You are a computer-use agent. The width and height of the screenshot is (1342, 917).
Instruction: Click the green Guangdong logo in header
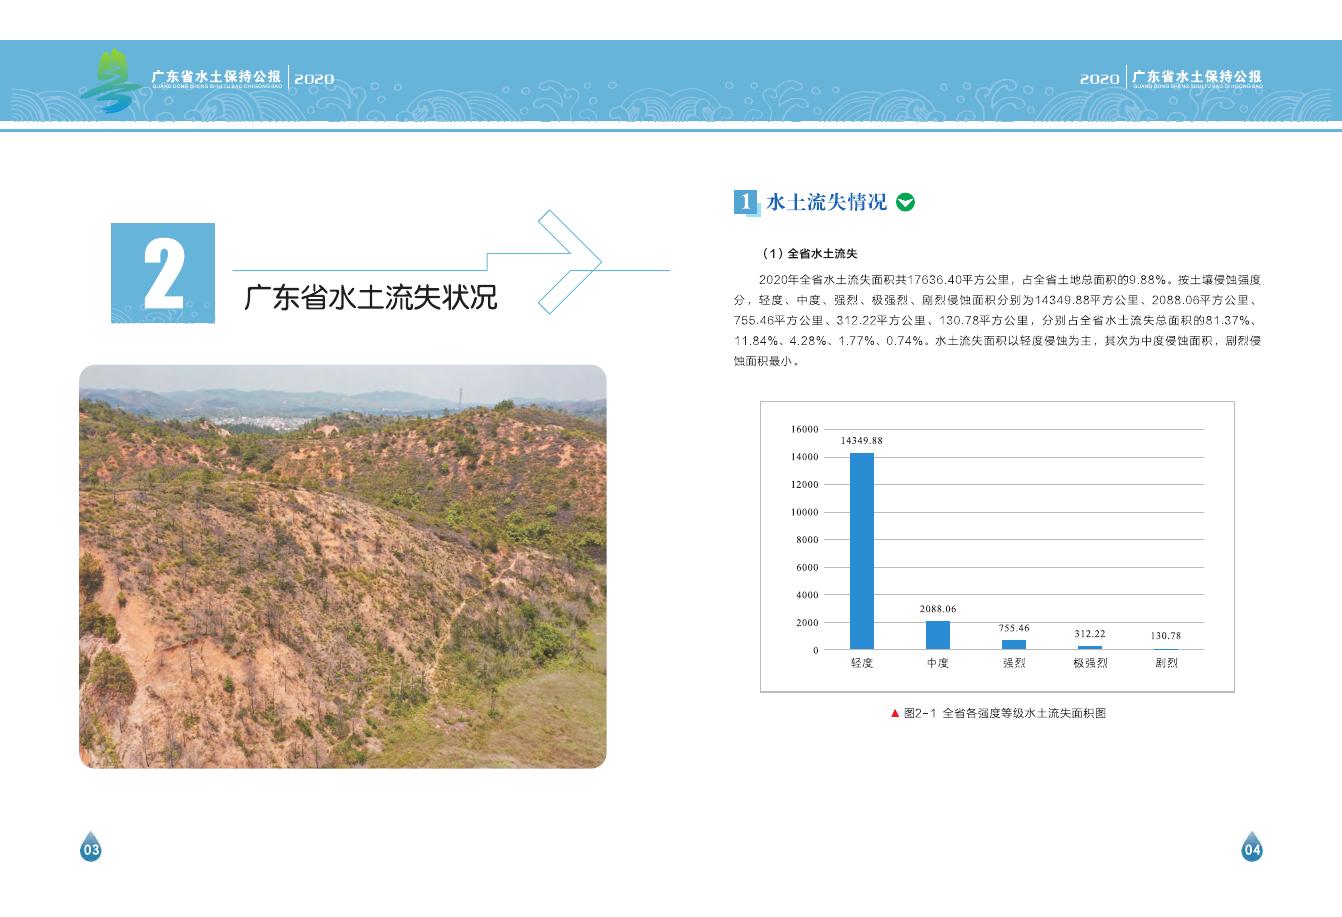pos(112,78)
